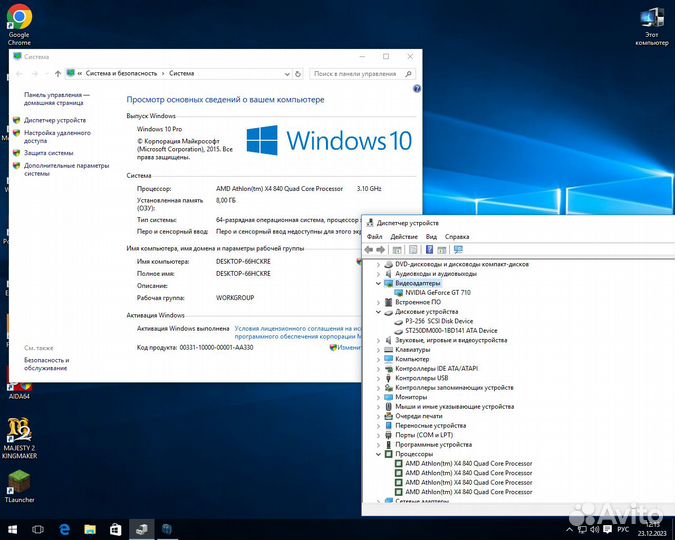
Task: Refresh the Система address bar
Action: [x=297, y=74]
